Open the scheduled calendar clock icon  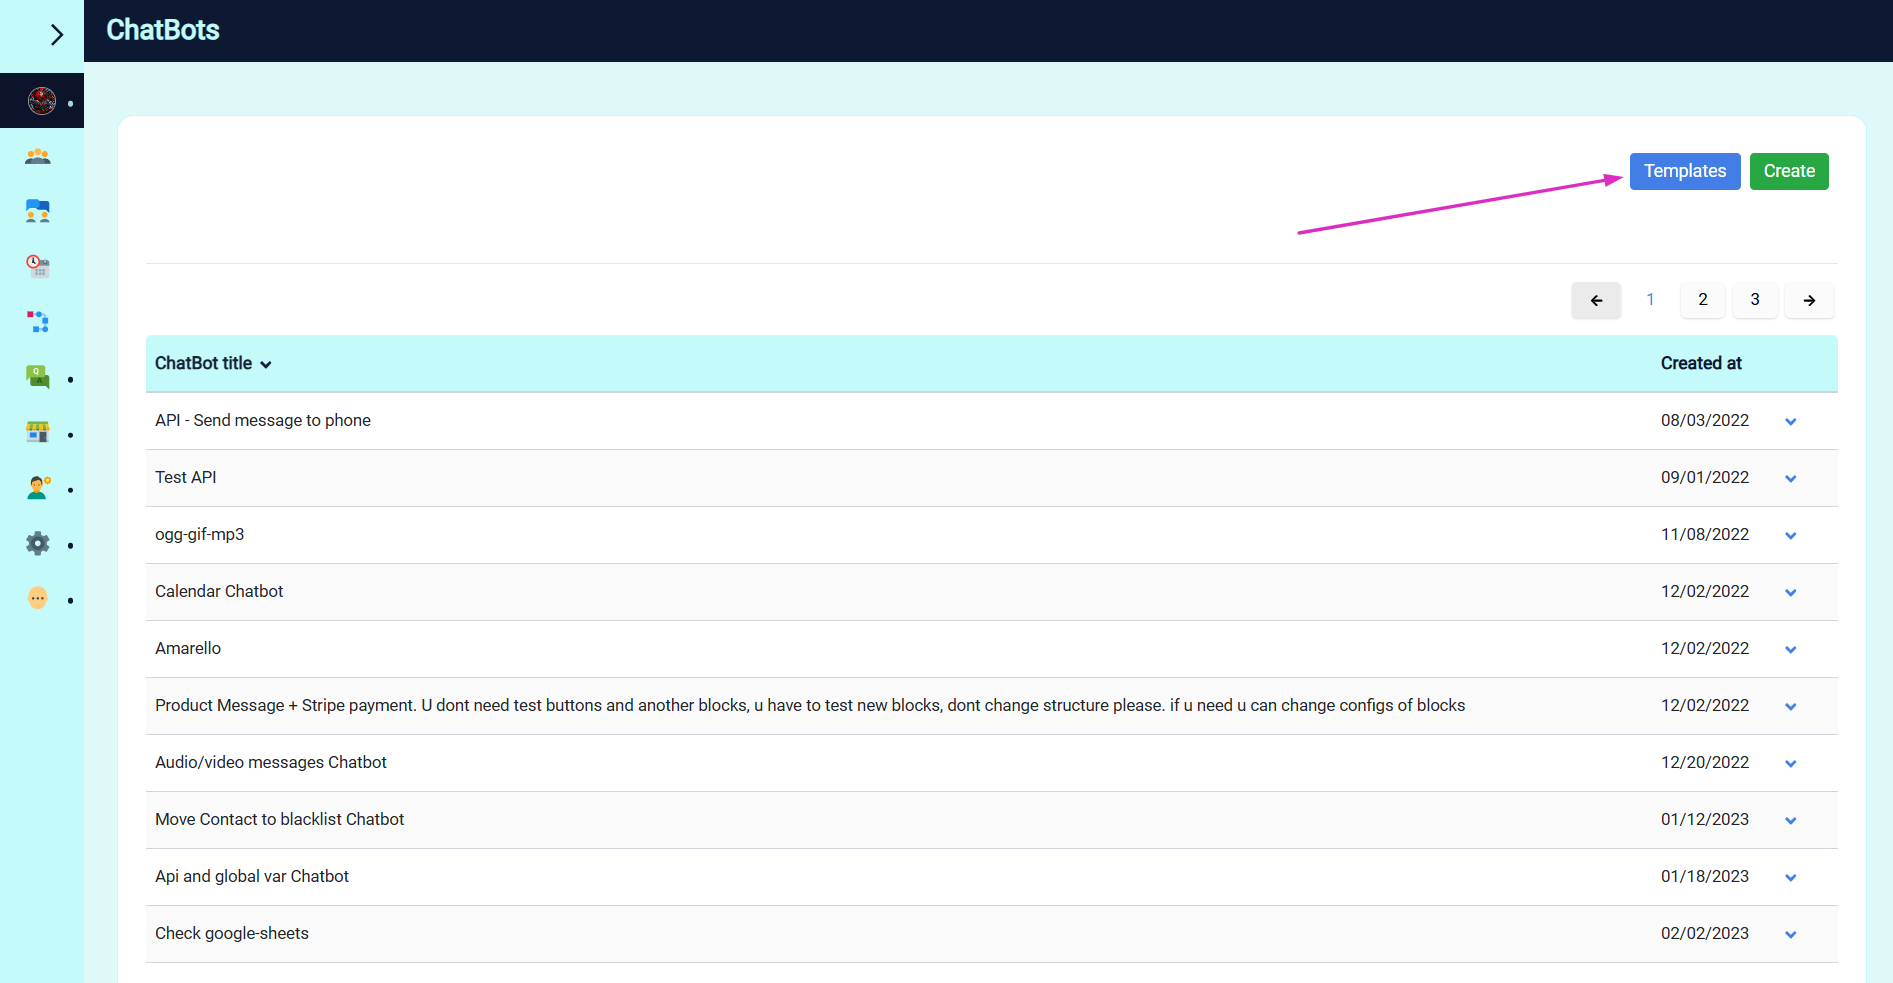[x=38, y=266]
